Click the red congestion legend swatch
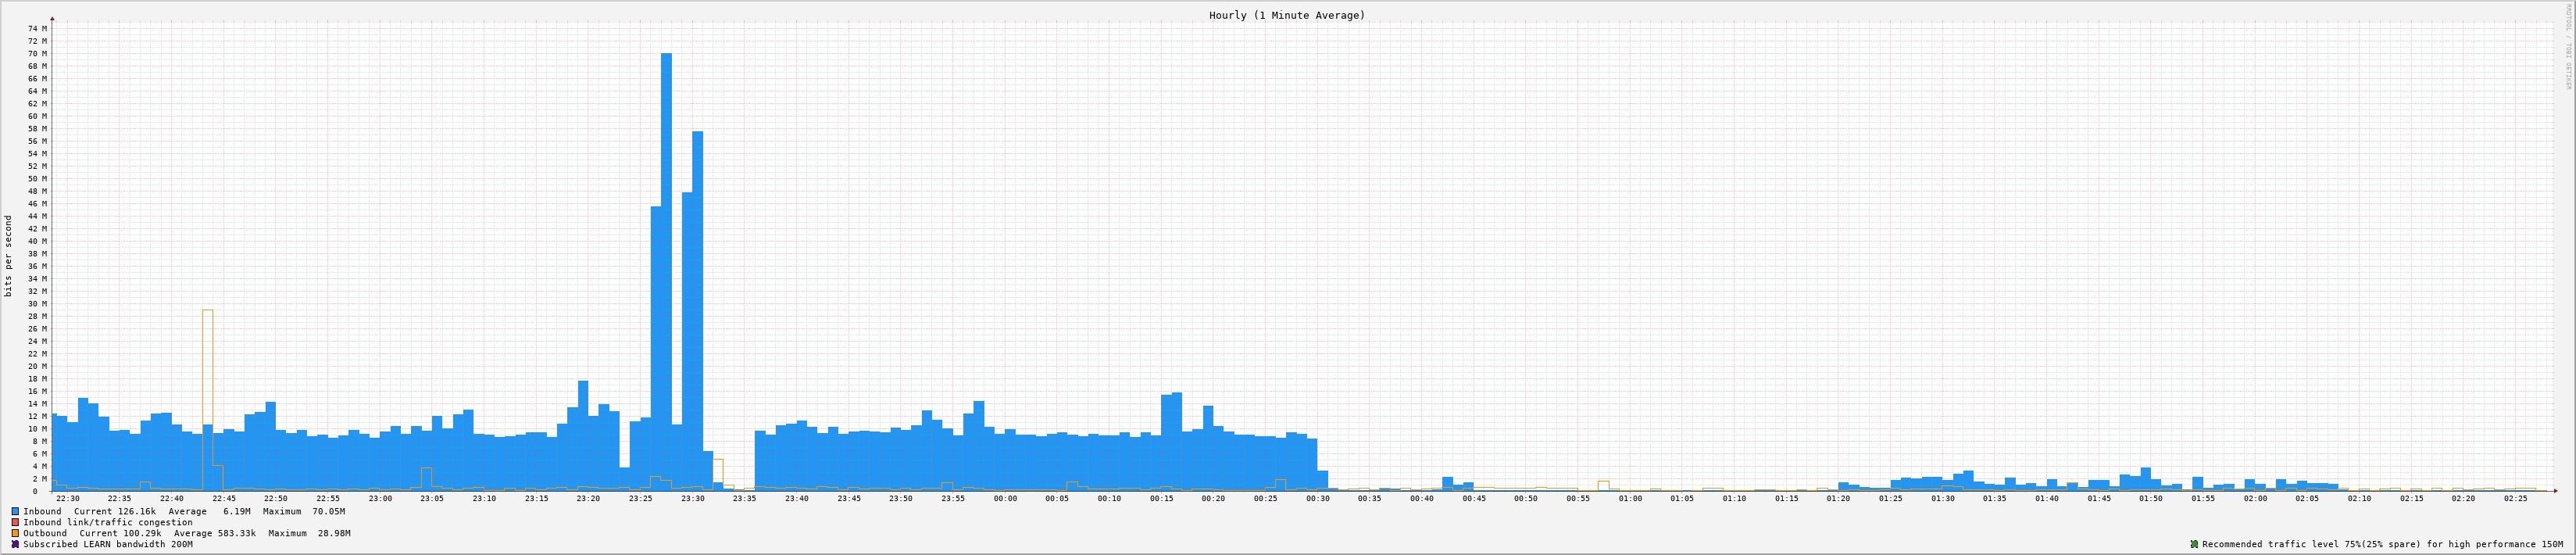This screenshot has width=2576, height=555. (16, 522)
